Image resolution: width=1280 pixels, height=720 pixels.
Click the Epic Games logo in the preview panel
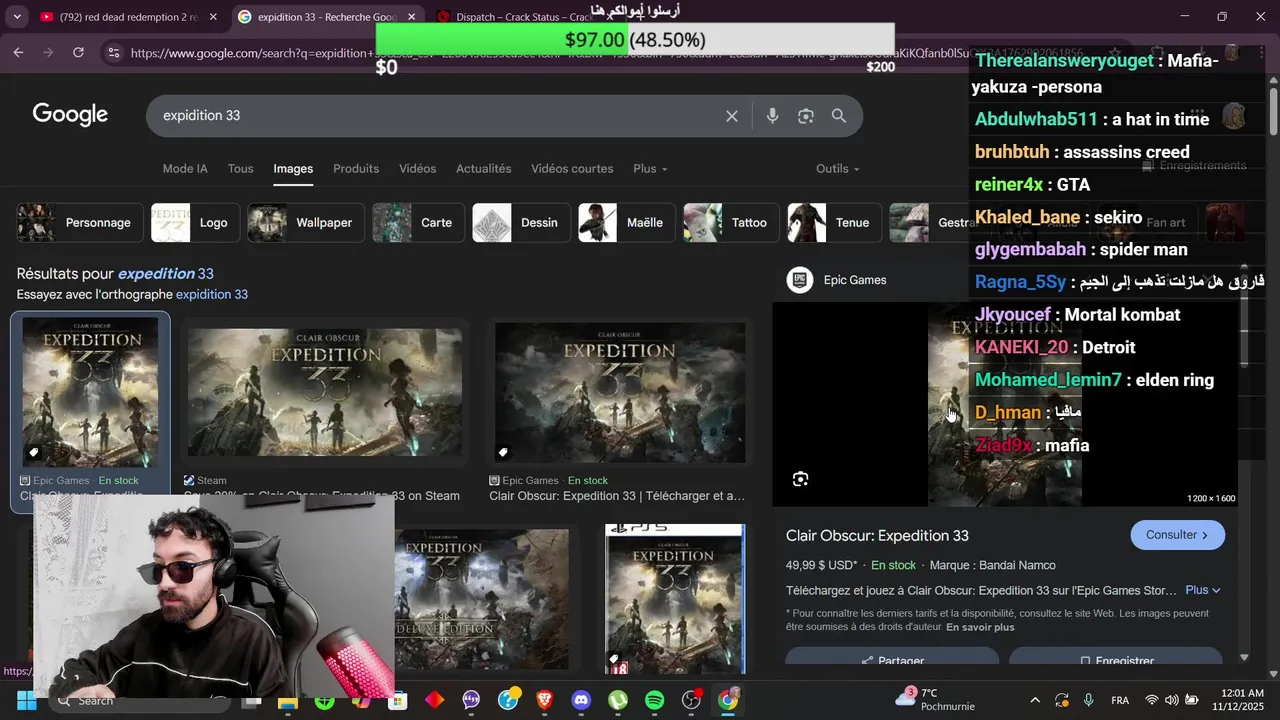coord(800,280)
